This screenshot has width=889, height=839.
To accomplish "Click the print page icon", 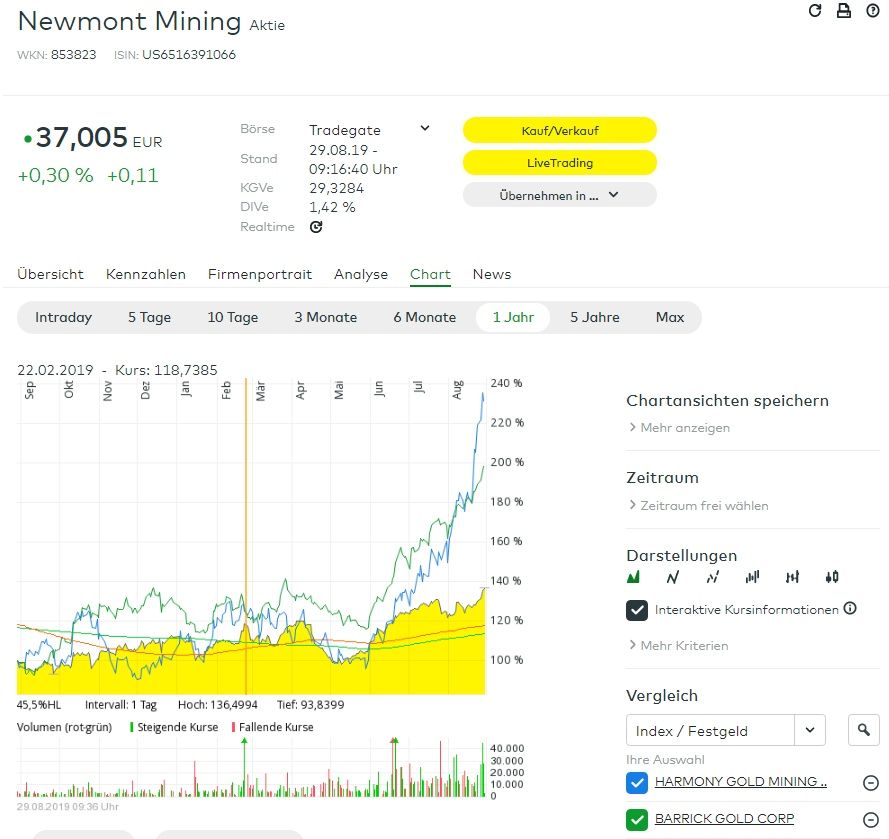I will pos(843,11).
